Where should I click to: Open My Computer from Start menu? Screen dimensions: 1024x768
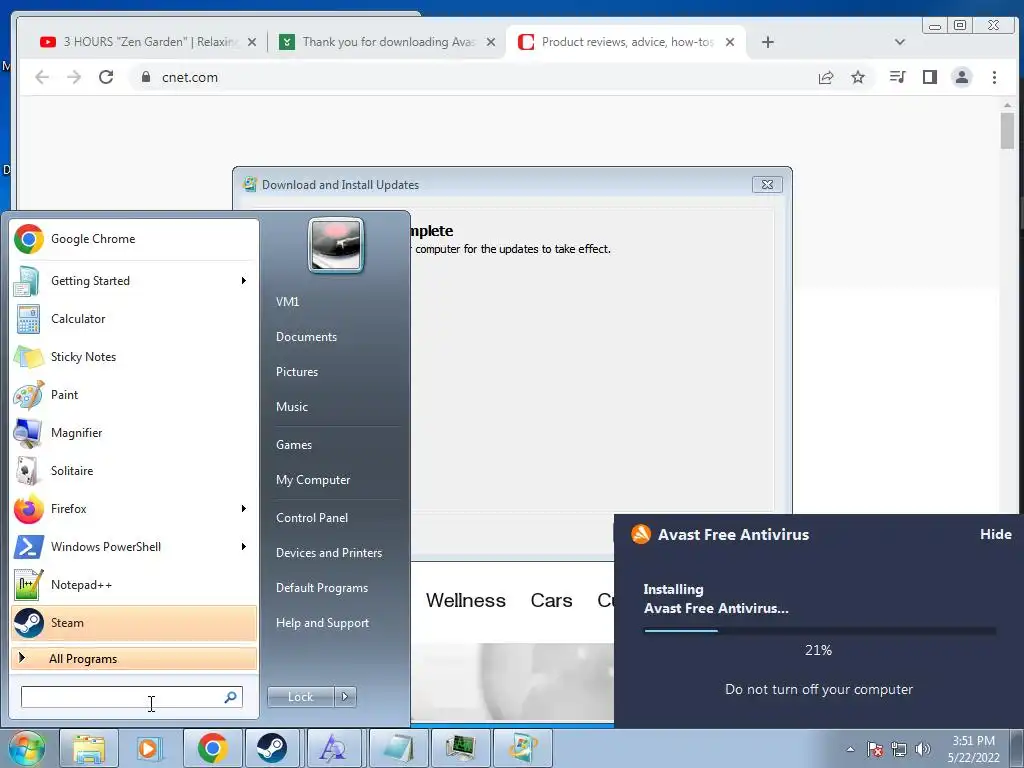pyautogui.click(x=313, y=480)
